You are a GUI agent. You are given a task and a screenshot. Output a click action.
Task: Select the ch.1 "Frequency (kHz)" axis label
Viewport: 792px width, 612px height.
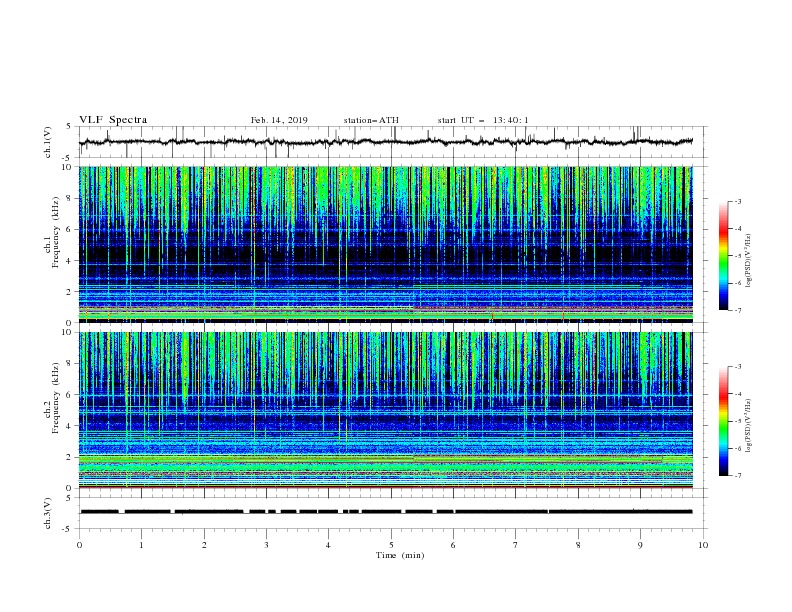coord(55,233)
